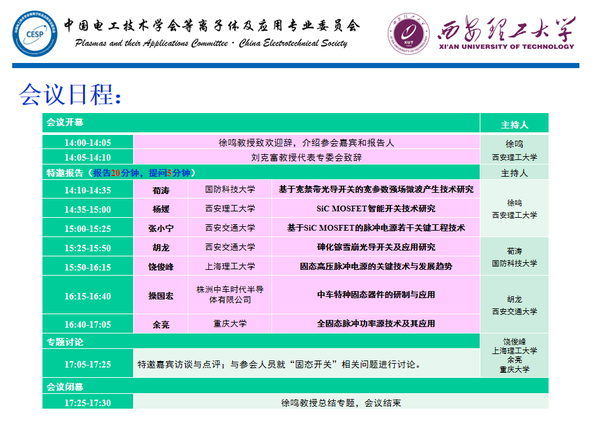Click speaker name 杨媛
The image size is (600, 444).
tap(161, 209)
